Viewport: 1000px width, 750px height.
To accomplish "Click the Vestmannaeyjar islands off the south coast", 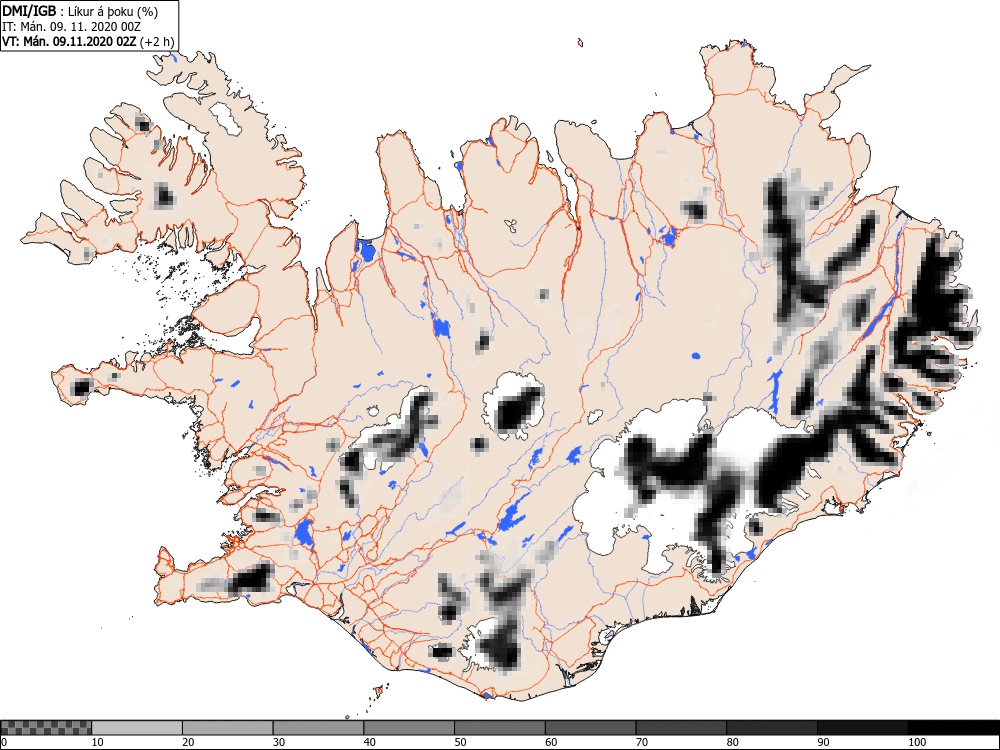I will point(378,692).
